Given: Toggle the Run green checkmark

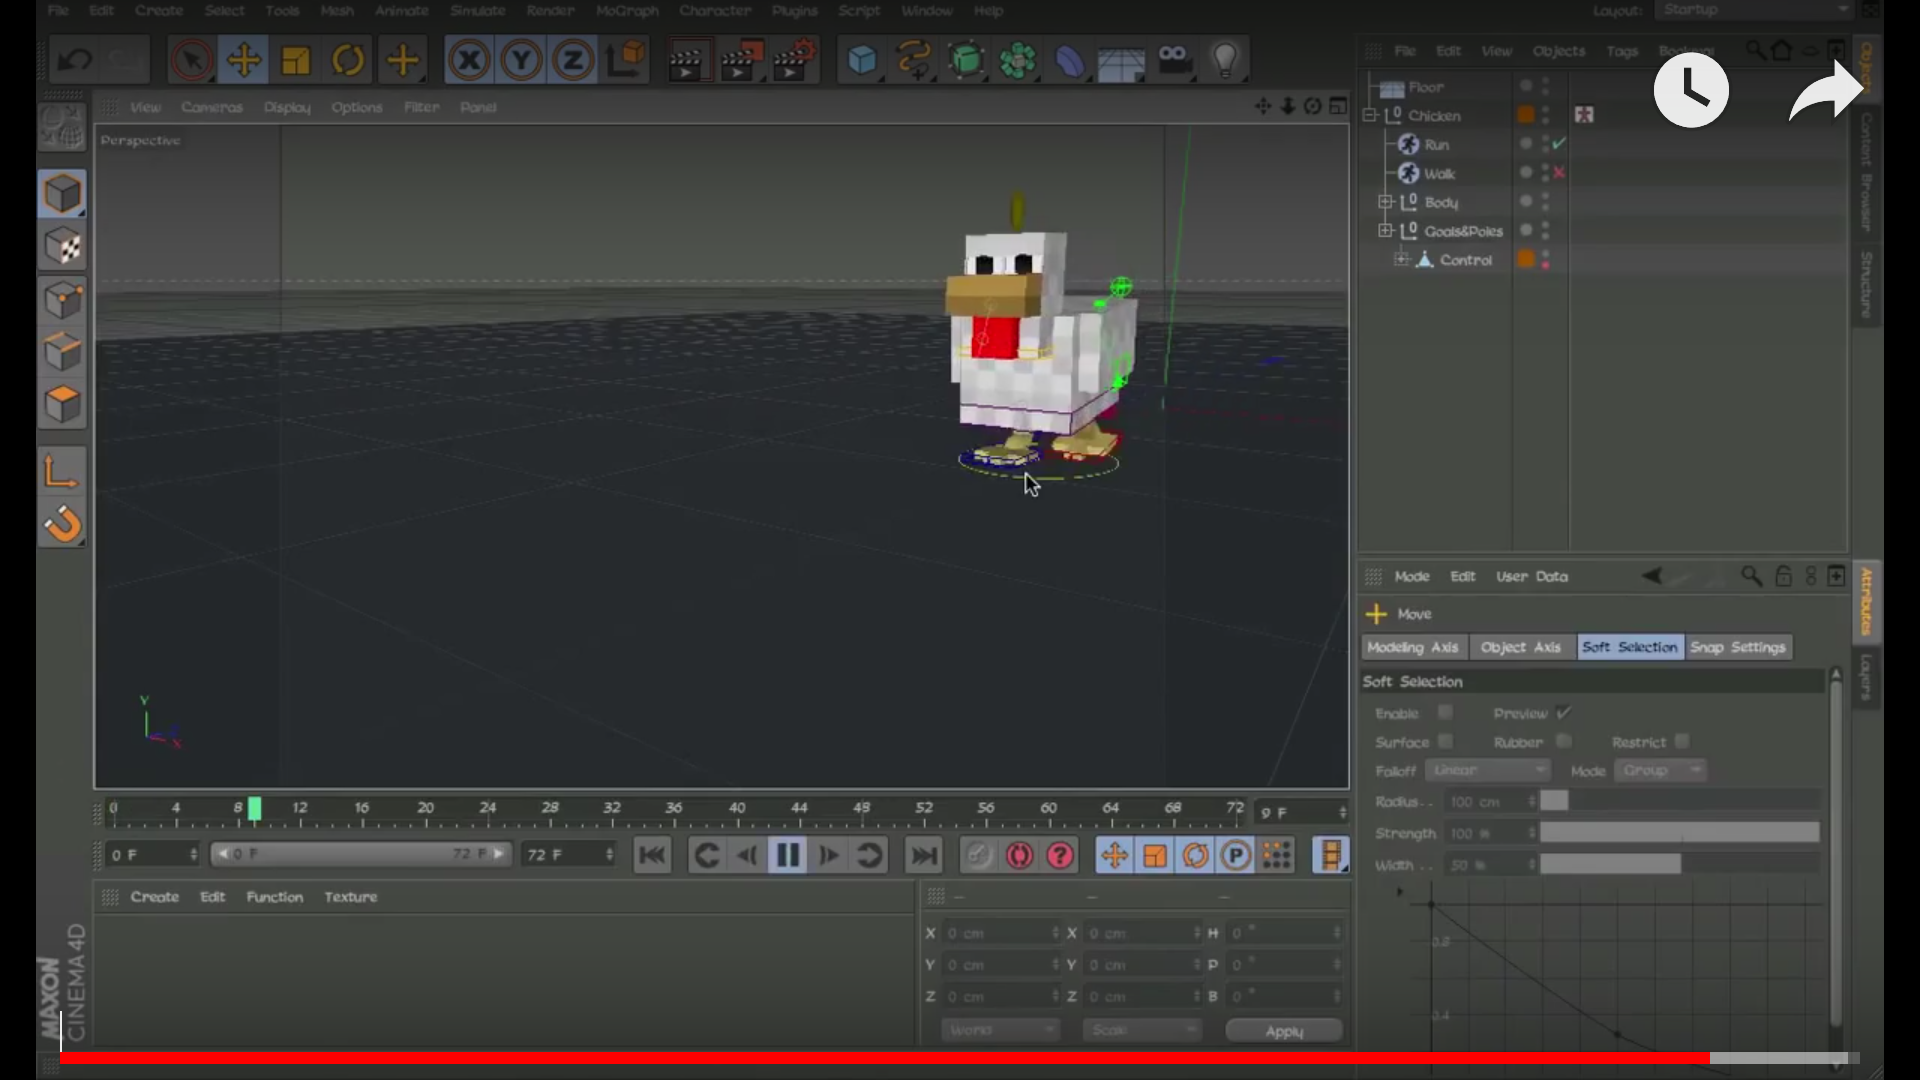Looking at the screenshot, I should point(1560,144).
